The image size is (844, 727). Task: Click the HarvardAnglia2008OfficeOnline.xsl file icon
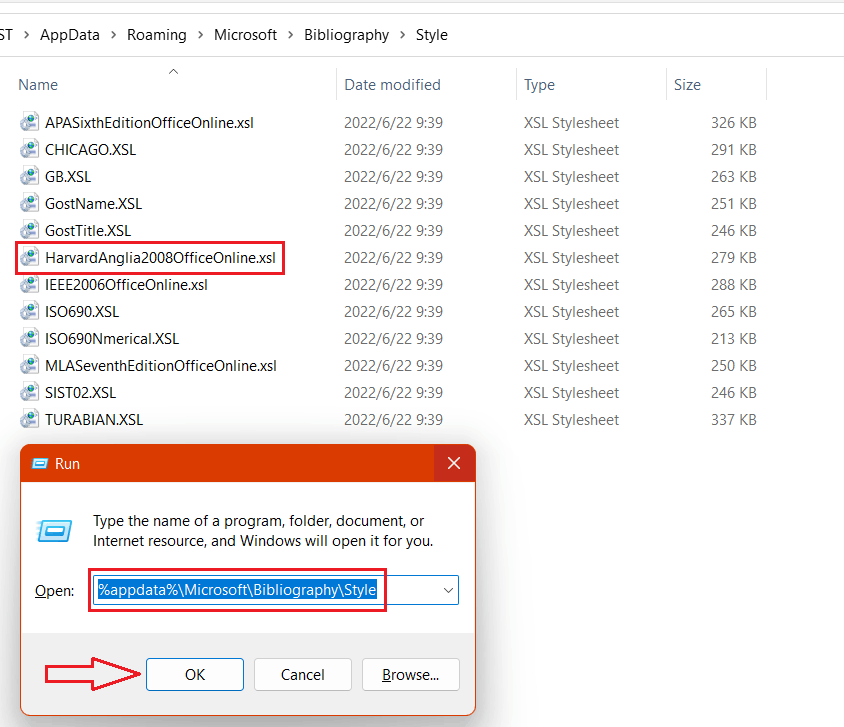30,257
